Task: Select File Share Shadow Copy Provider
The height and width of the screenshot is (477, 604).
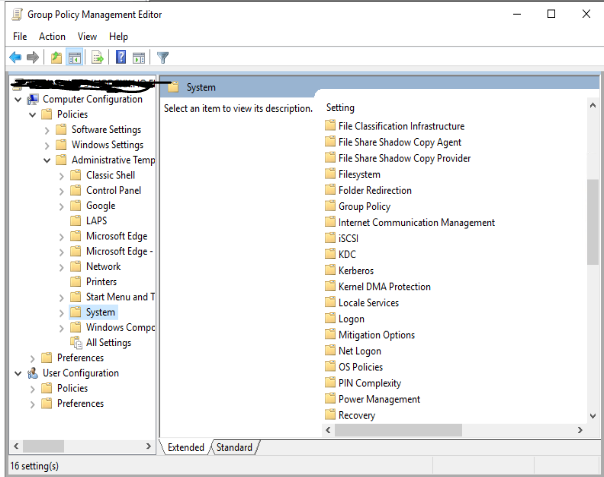Action: tap(404, 158)
